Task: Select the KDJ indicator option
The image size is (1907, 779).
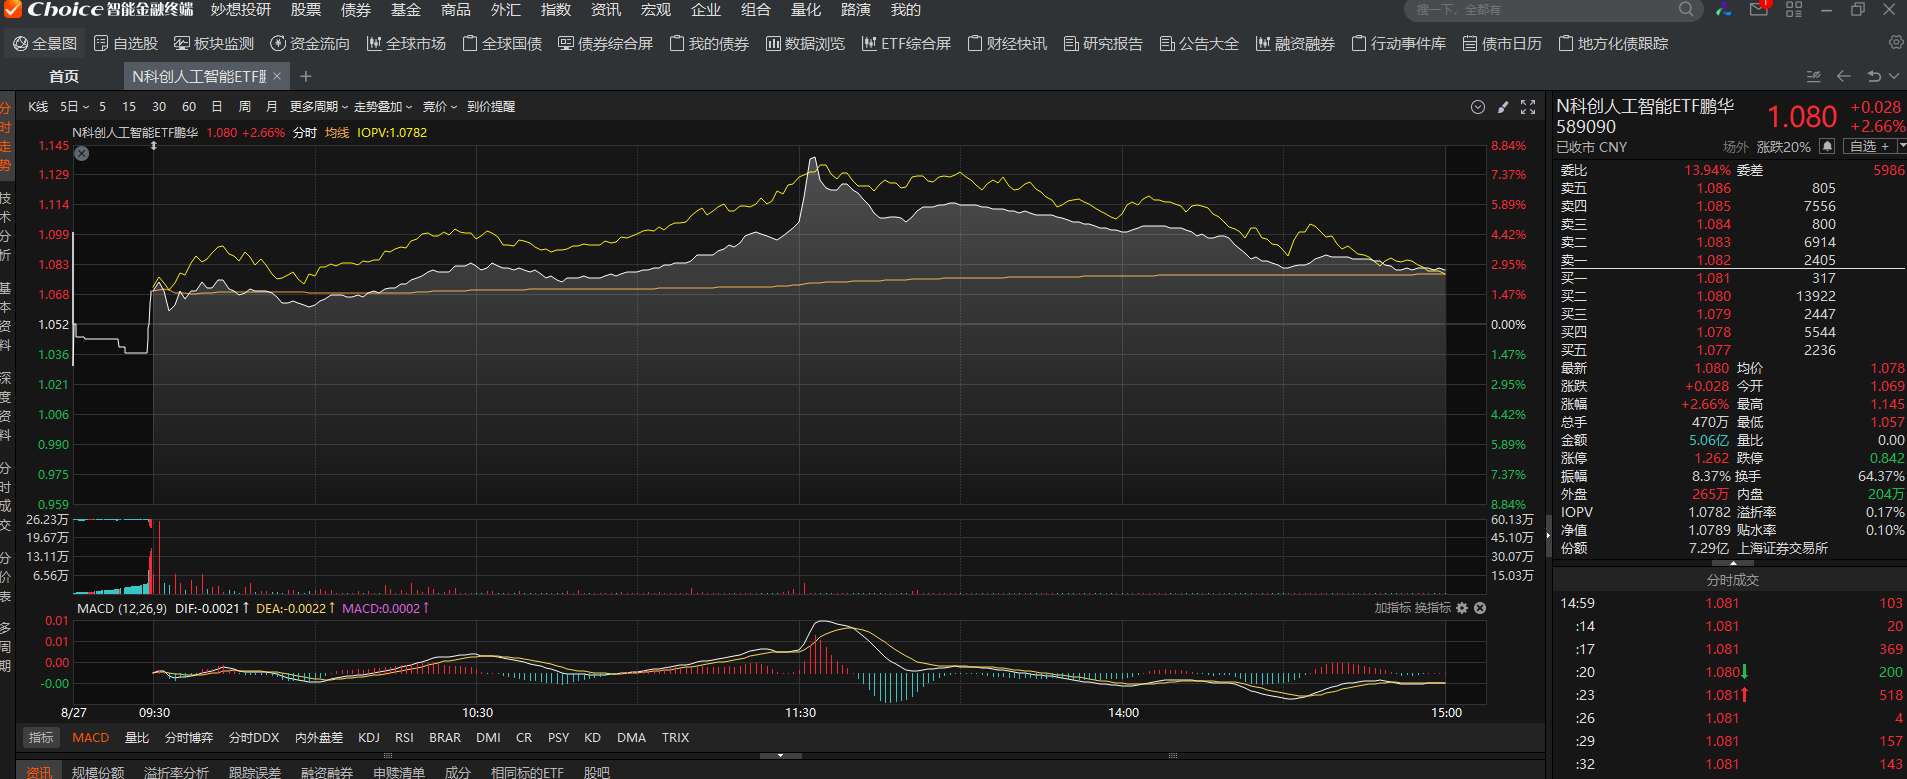Action: pyautogui.click(x=368, y=738)
